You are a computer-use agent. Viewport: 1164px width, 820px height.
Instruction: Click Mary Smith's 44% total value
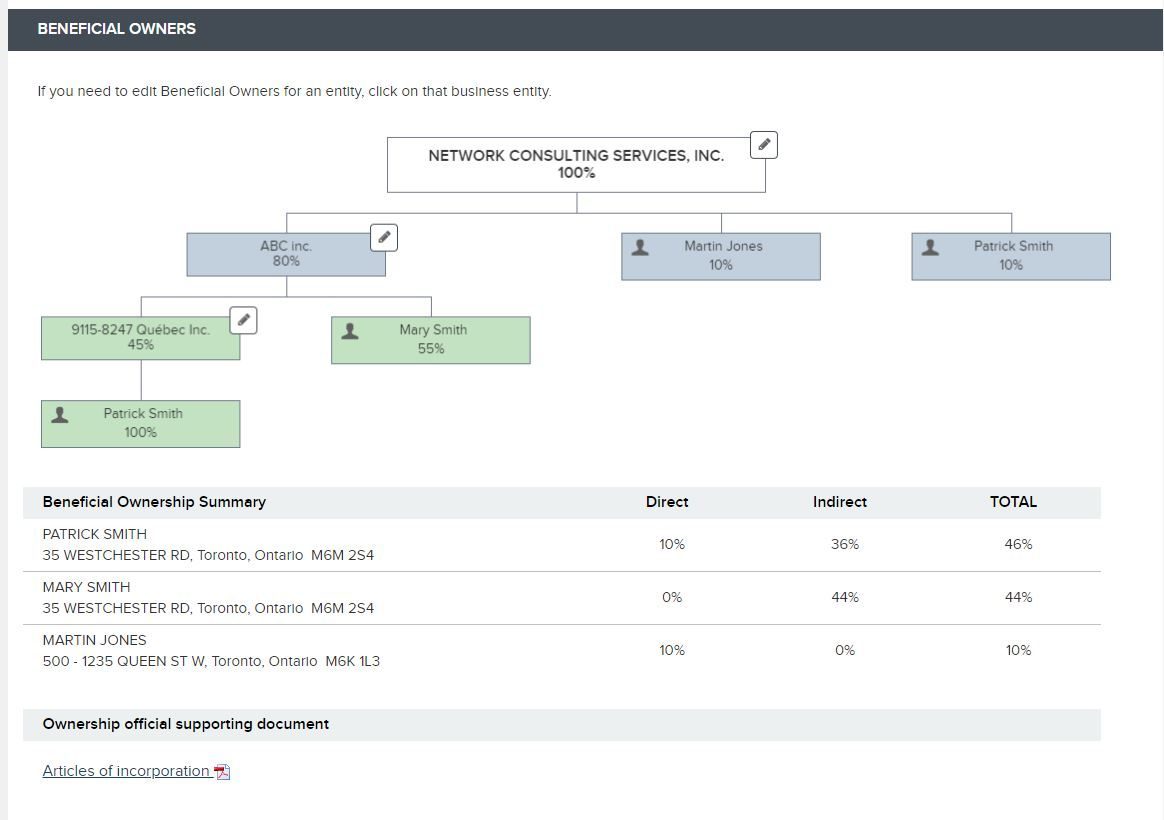click(1018, 597)
